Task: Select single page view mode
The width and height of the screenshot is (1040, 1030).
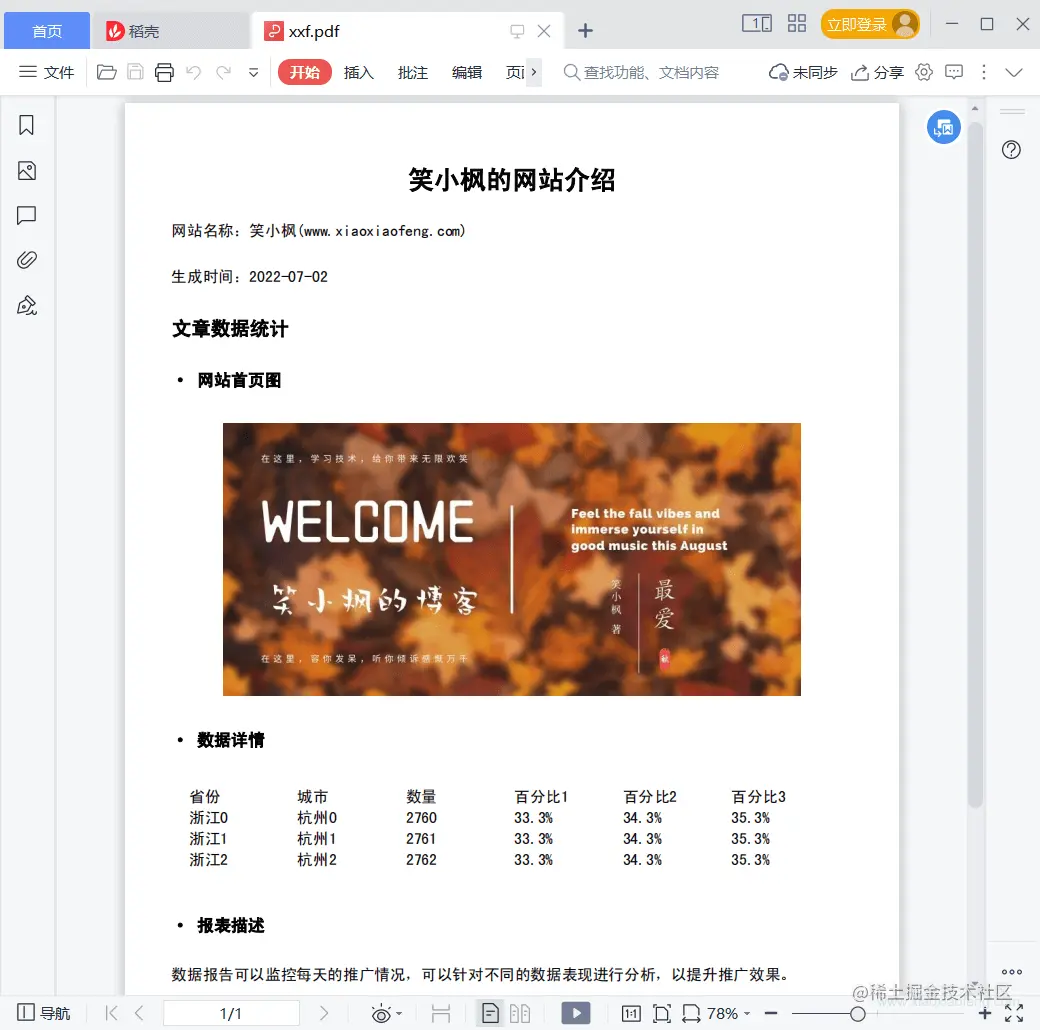Action: tap(490, 1013)
